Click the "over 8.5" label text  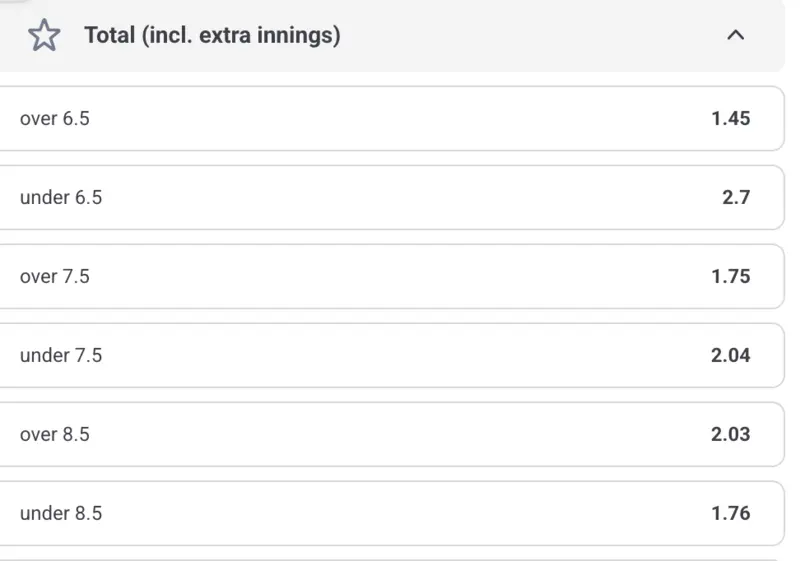coord(54,434)
